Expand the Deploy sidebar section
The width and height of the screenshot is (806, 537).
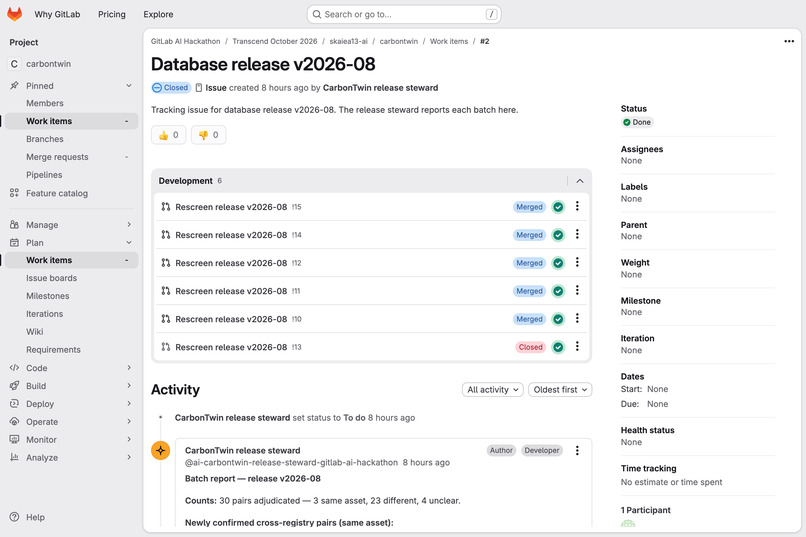[129, 403]
